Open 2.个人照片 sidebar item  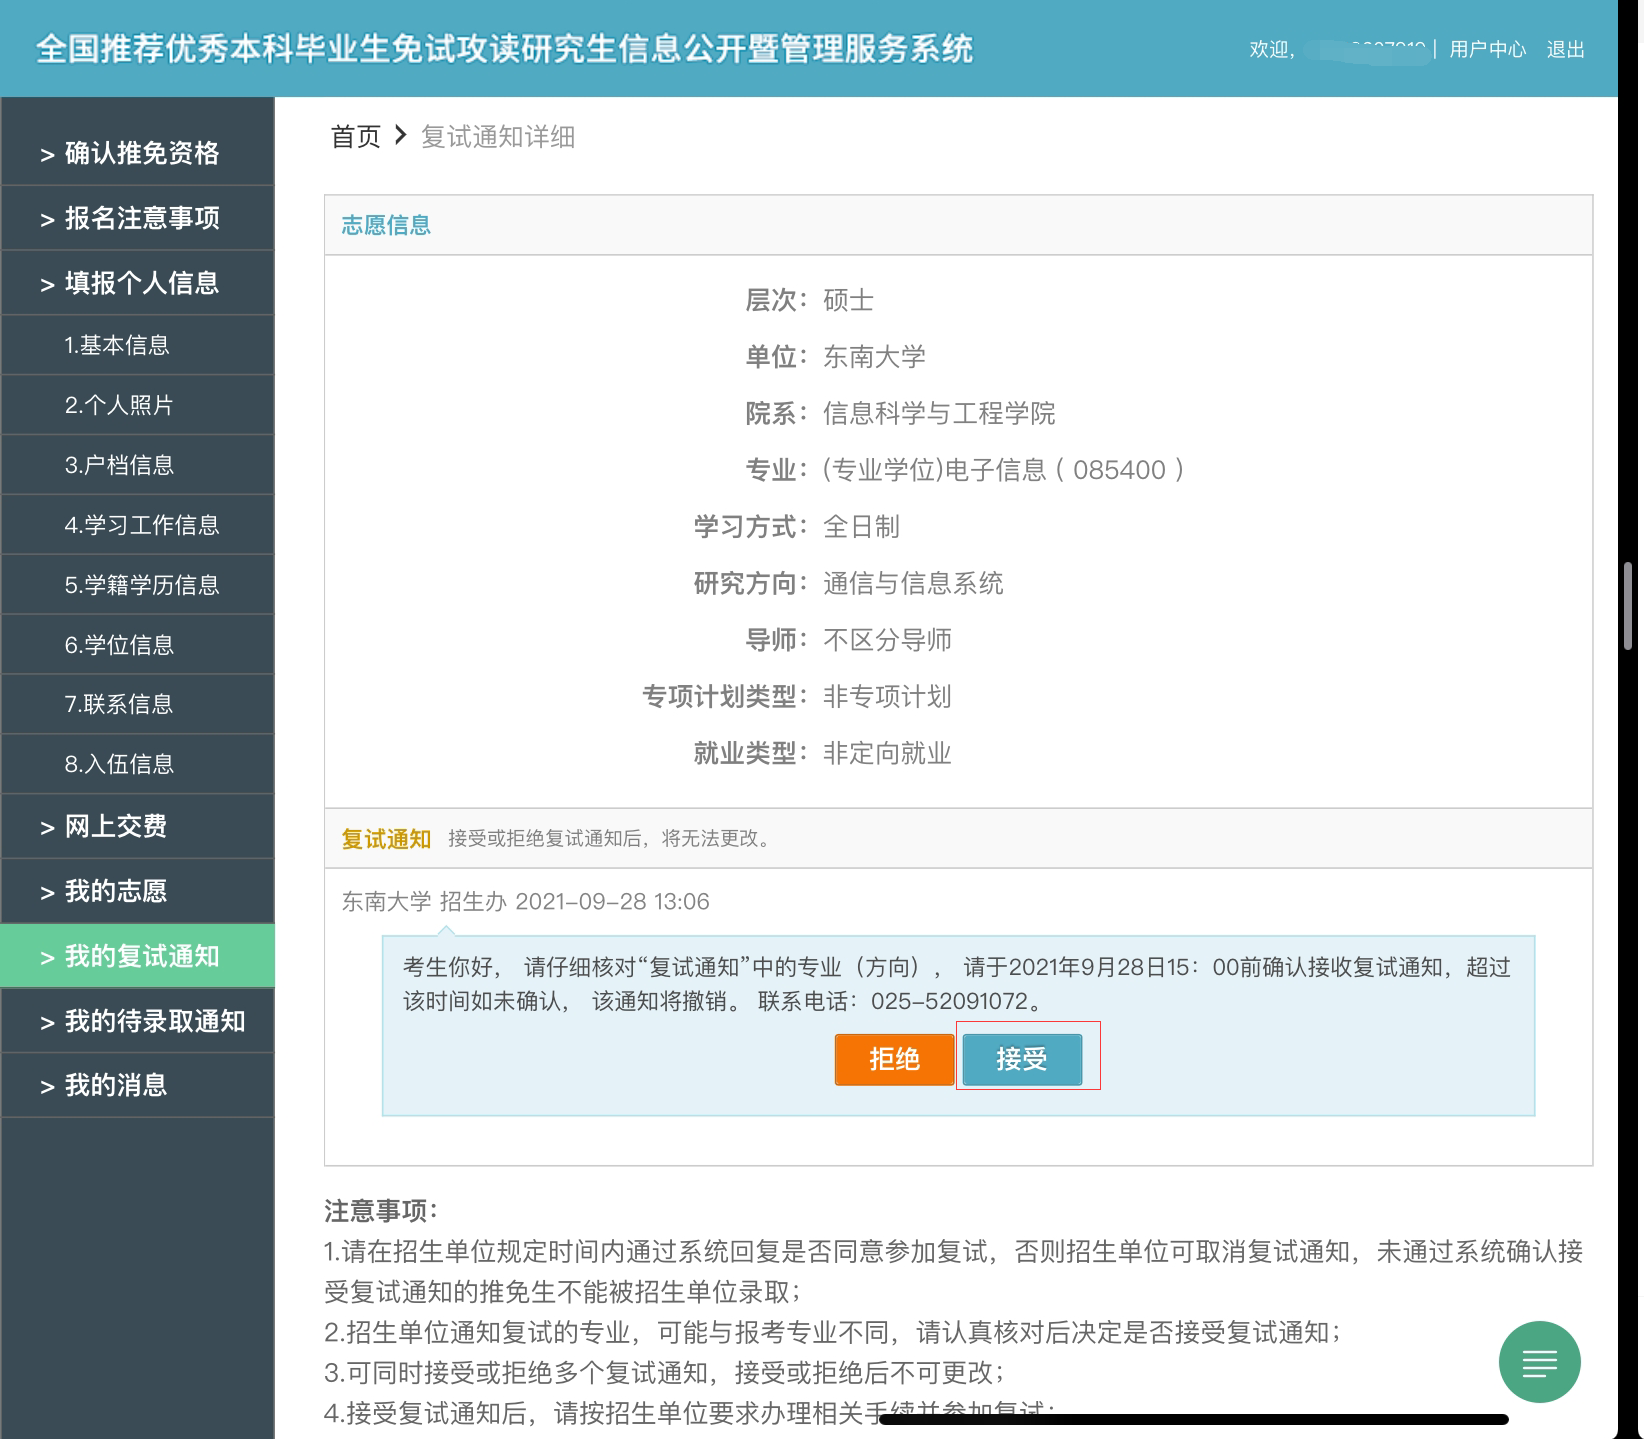click(x=119, y=405)
